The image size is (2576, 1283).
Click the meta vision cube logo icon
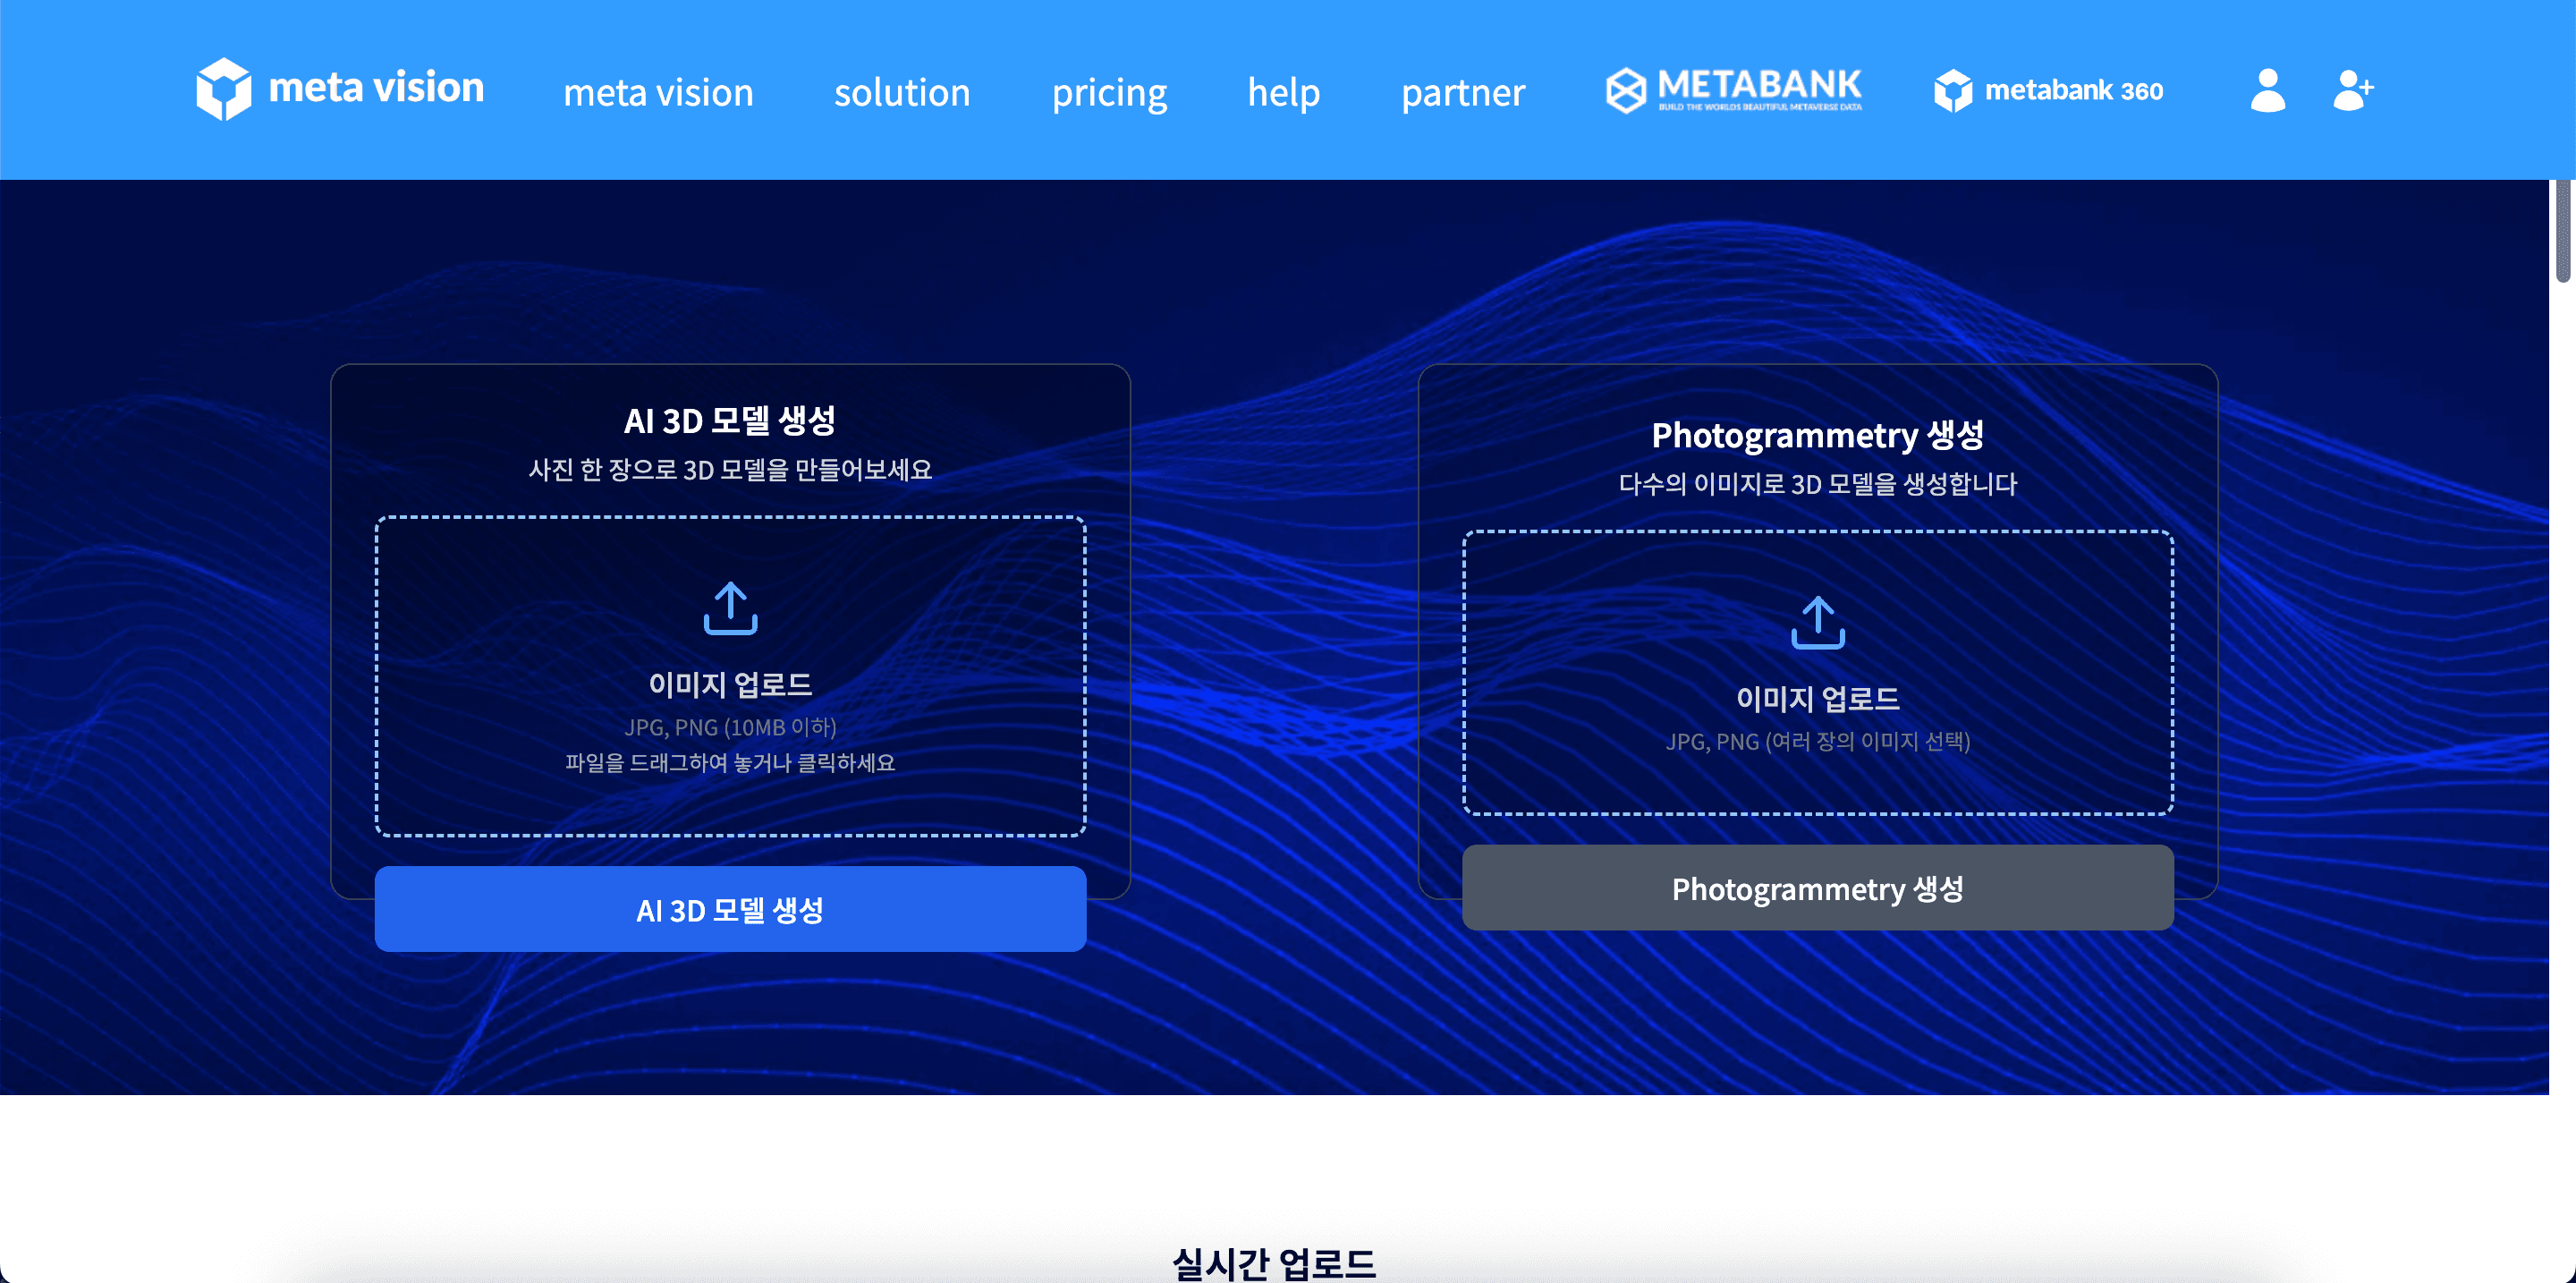223,89
